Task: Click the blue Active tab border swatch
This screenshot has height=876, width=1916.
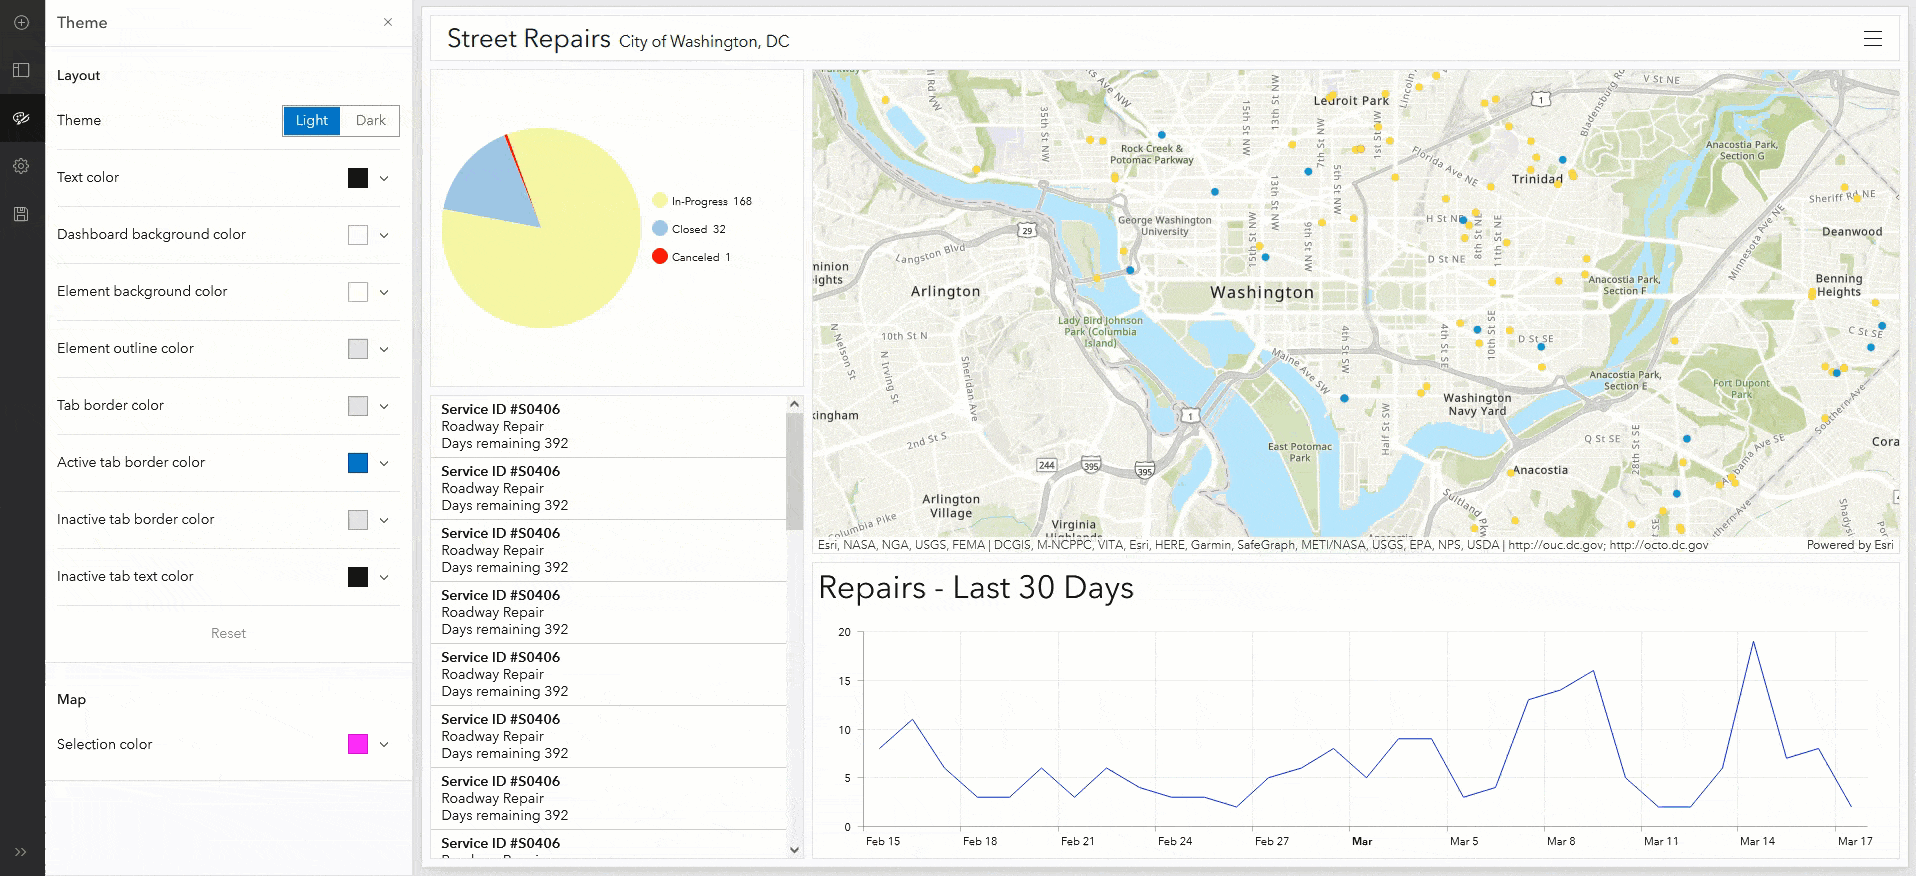Action: click(358, 463)
